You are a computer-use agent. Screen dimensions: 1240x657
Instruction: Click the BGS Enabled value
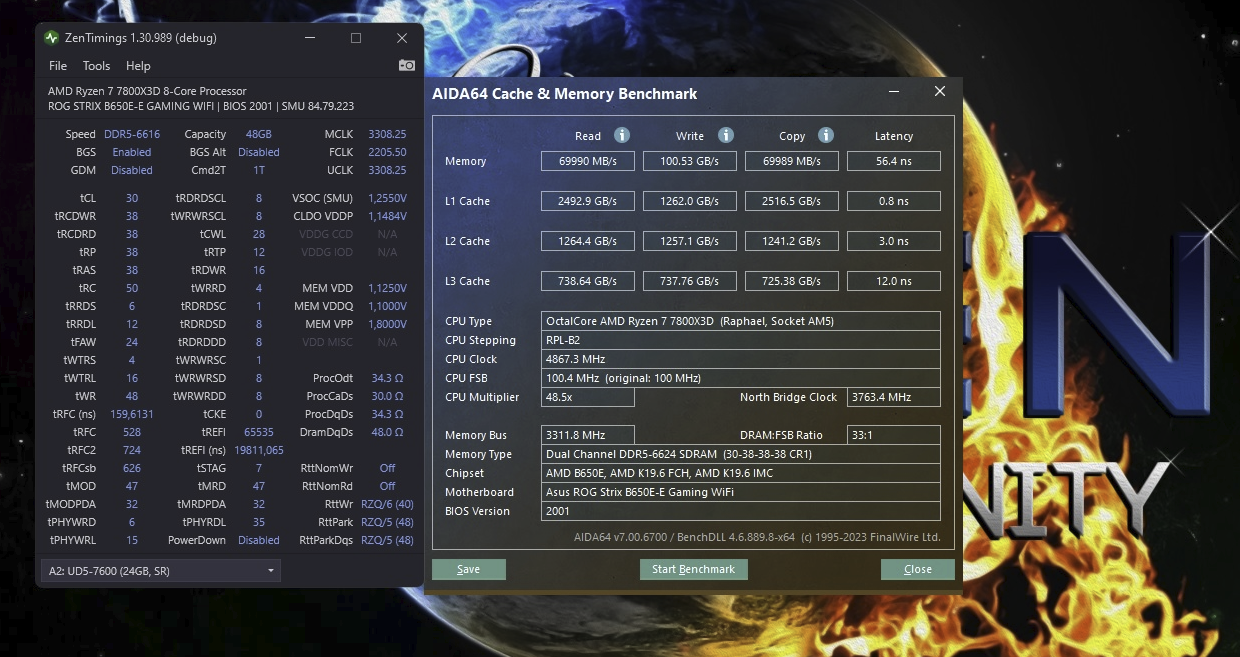(x=132, y=152)
